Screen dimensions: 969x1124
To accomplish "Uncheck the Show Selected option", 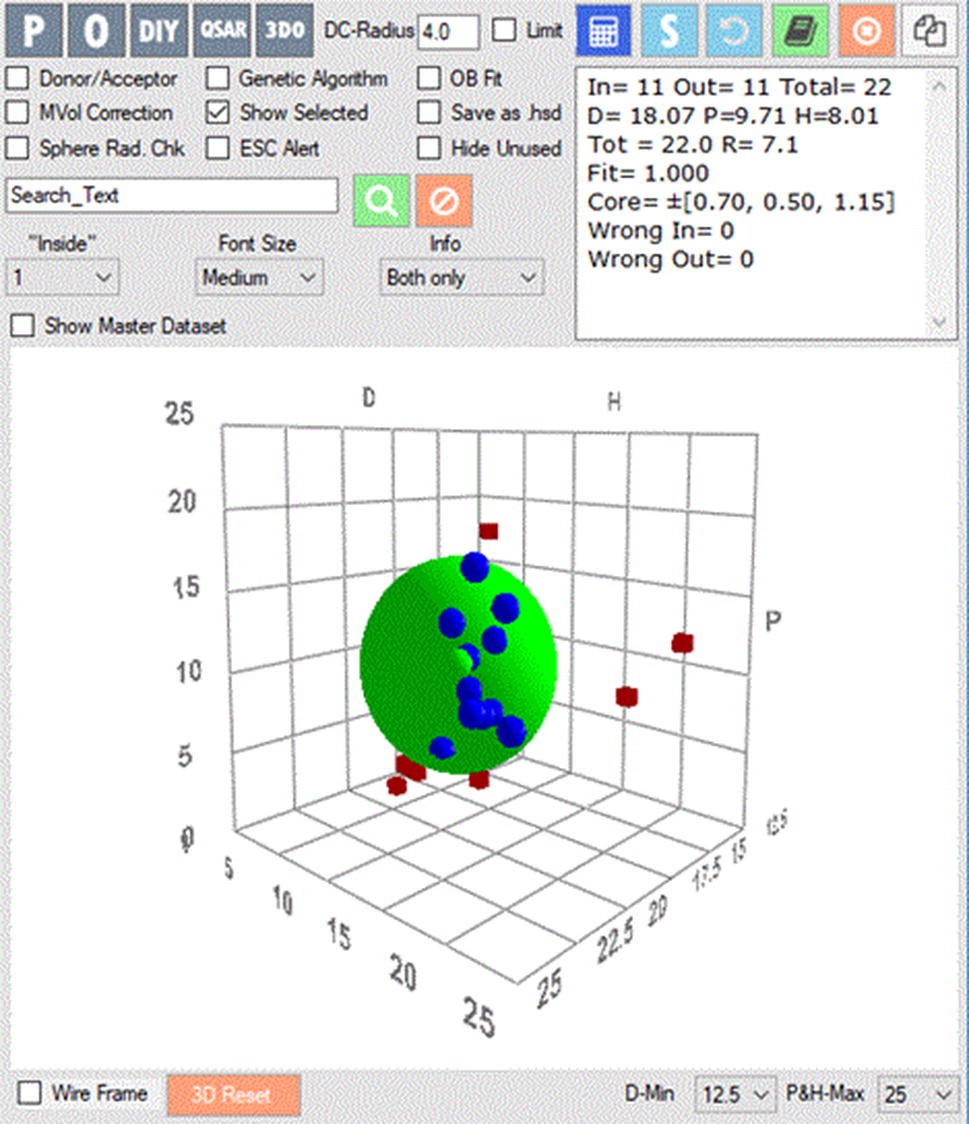I will 218,113.
